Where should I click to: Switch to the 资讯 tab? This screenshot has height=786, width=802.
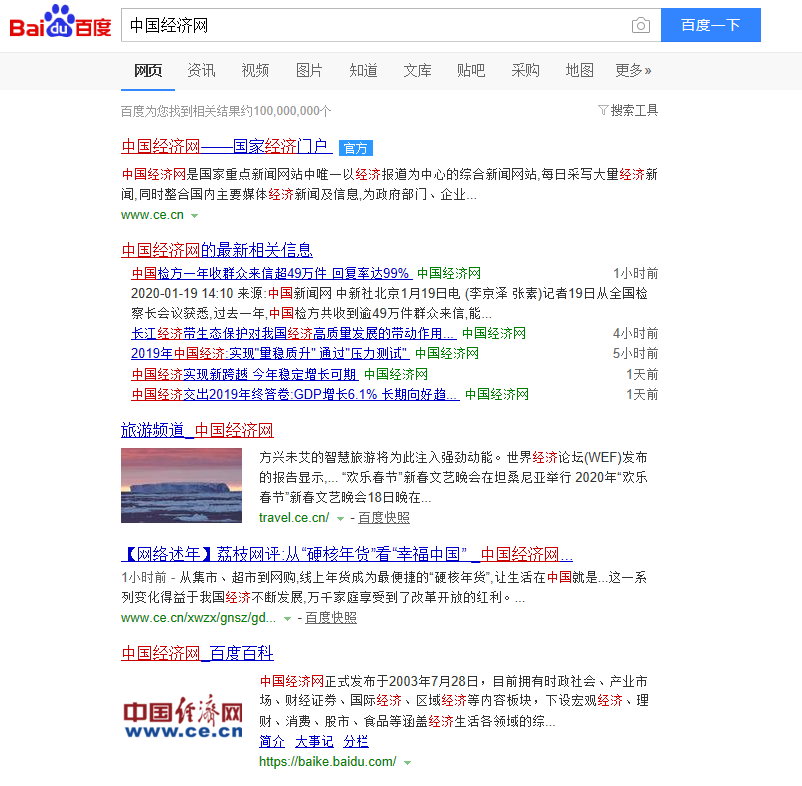pos(202,70)
